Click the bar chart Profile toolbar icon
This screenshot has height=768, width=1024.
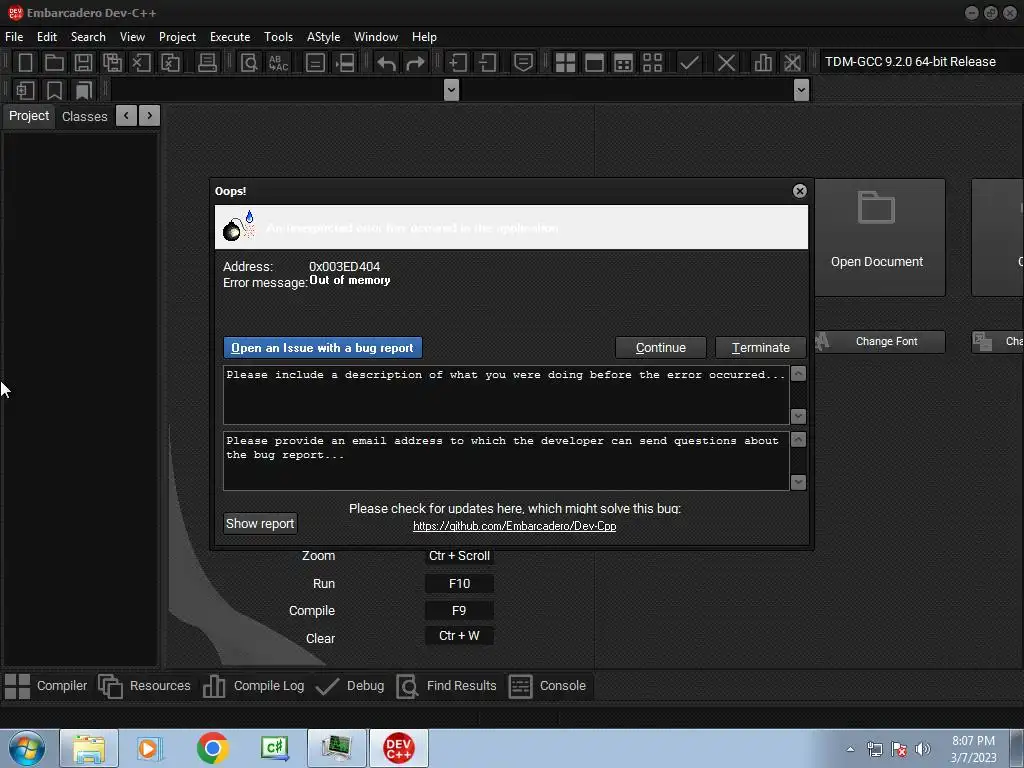tap(763, 63)
